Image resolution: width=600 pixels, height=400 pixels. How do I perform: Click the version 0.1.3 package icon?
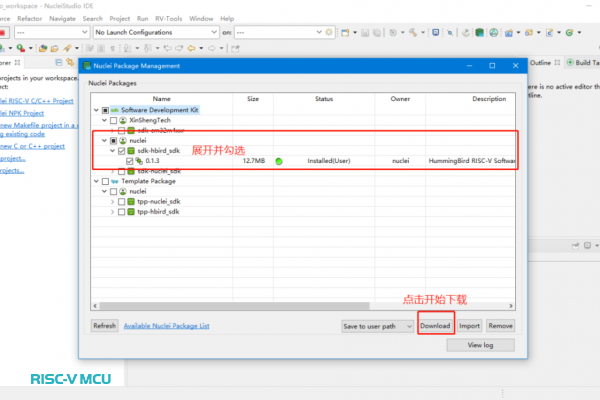tap(139, 161)
